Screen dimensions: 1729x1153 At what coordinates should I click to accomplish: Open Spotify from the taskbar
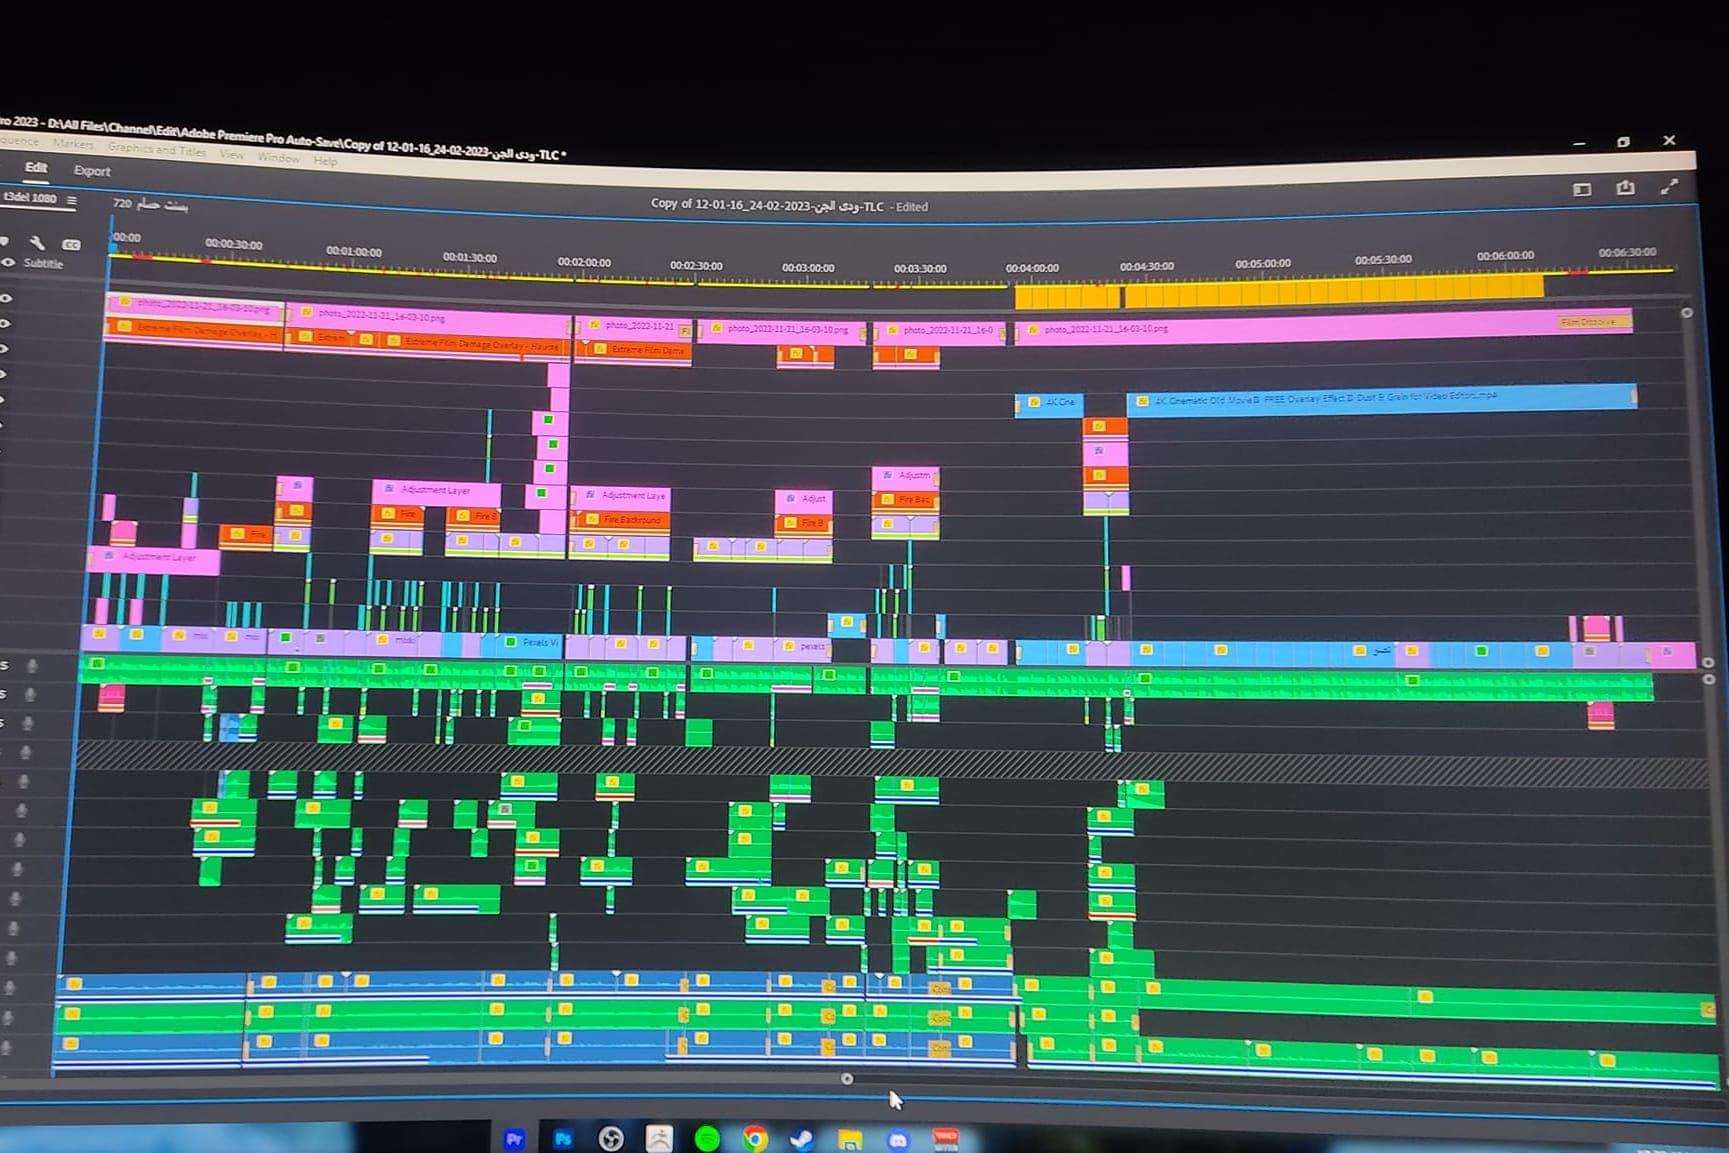pos(707,1139)
